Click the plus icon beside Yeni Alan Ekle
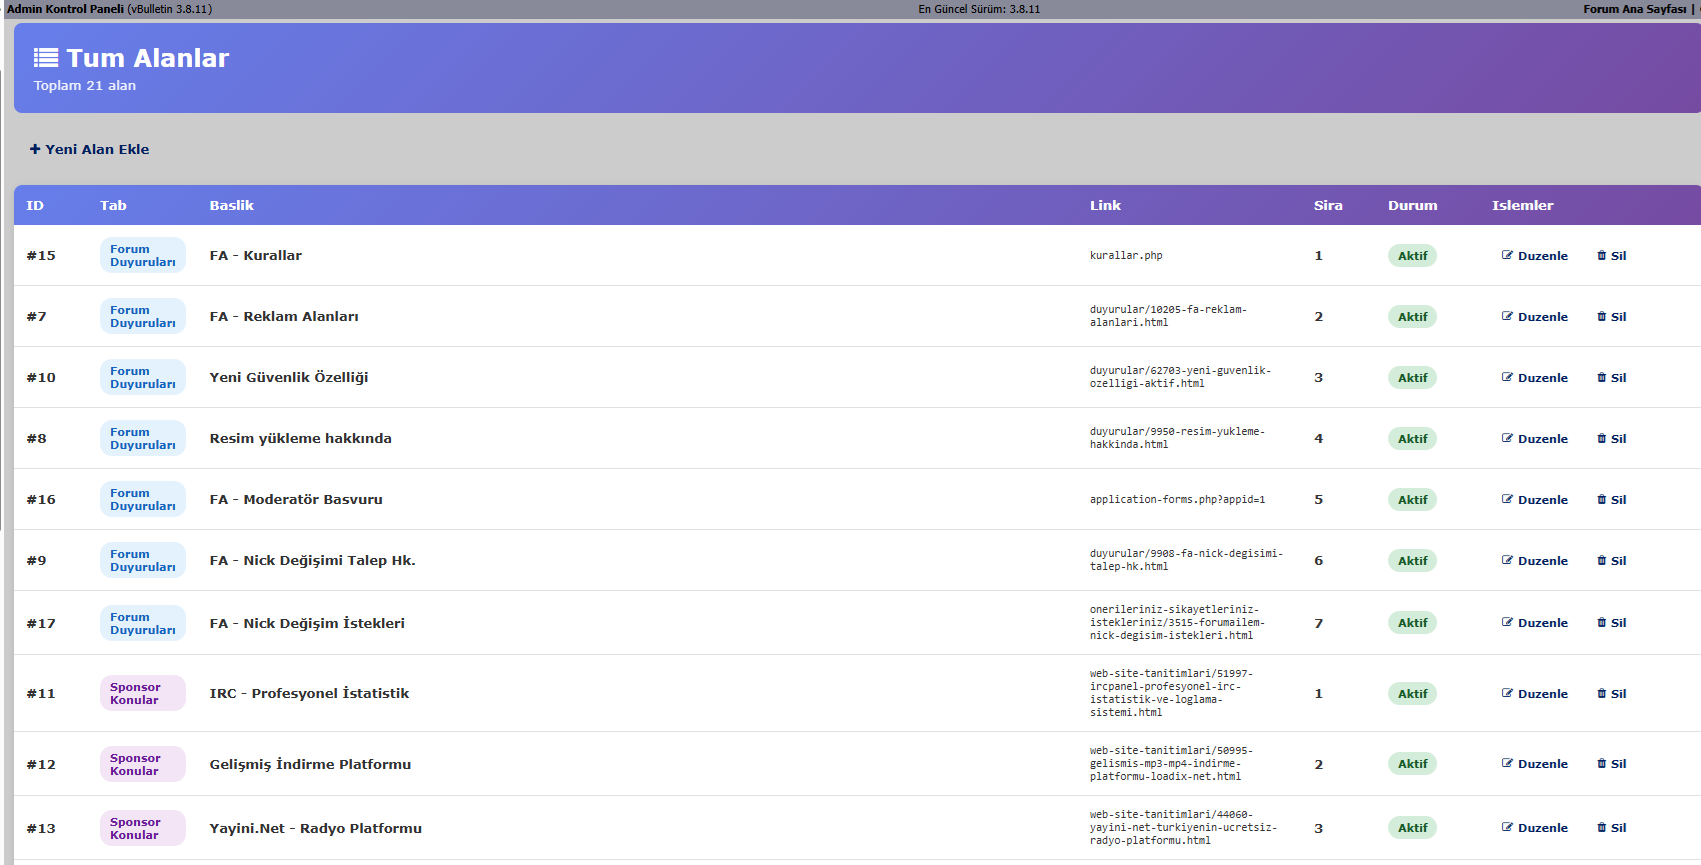Screen dimensions: 1701x865 [35, 149]
